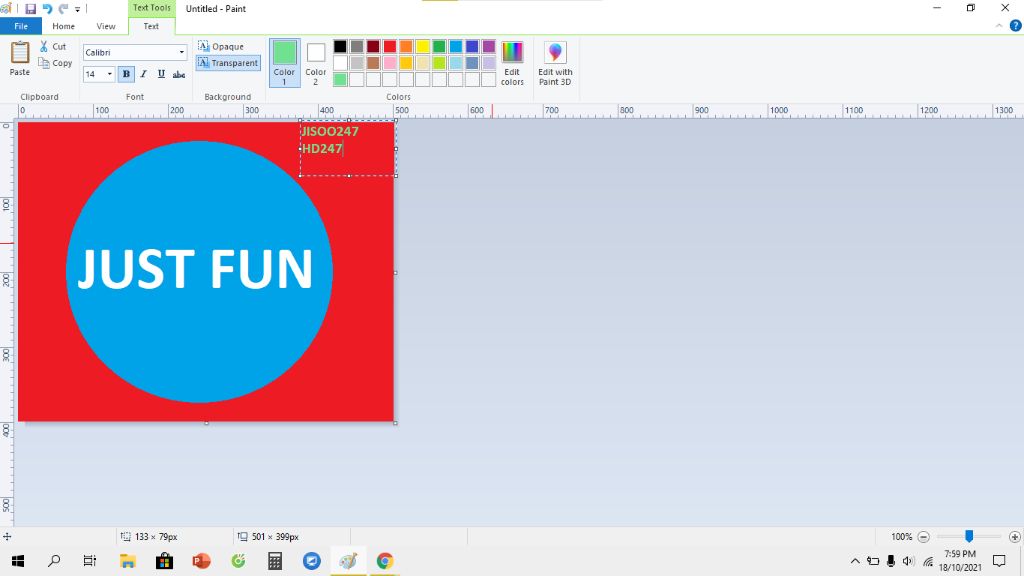Screen dimensions: 1024x576
Task: Toggle Bold formatting
Action: point(126,74)
